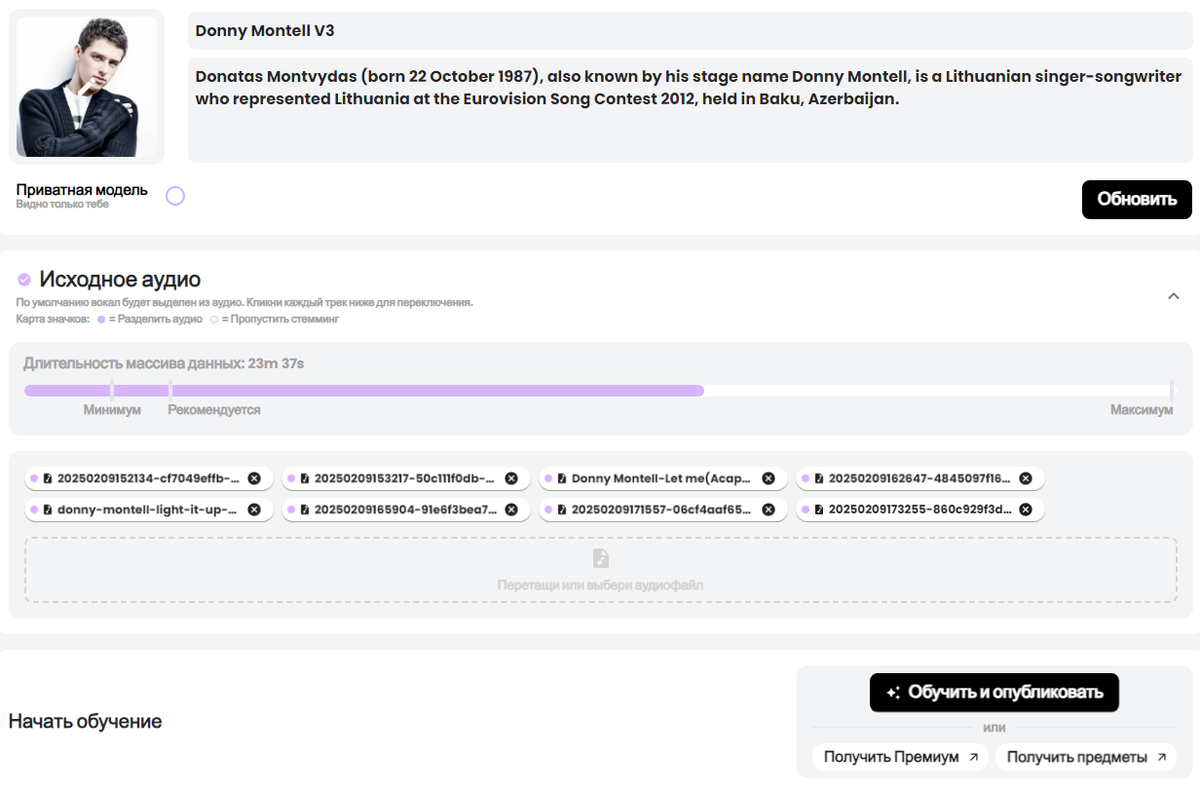This screenshot has width=1200, height=792.
Task: Click the Перетащи или выбери аудиофайл drop zone
Action: pyautogui.click(x=600, y=570)
